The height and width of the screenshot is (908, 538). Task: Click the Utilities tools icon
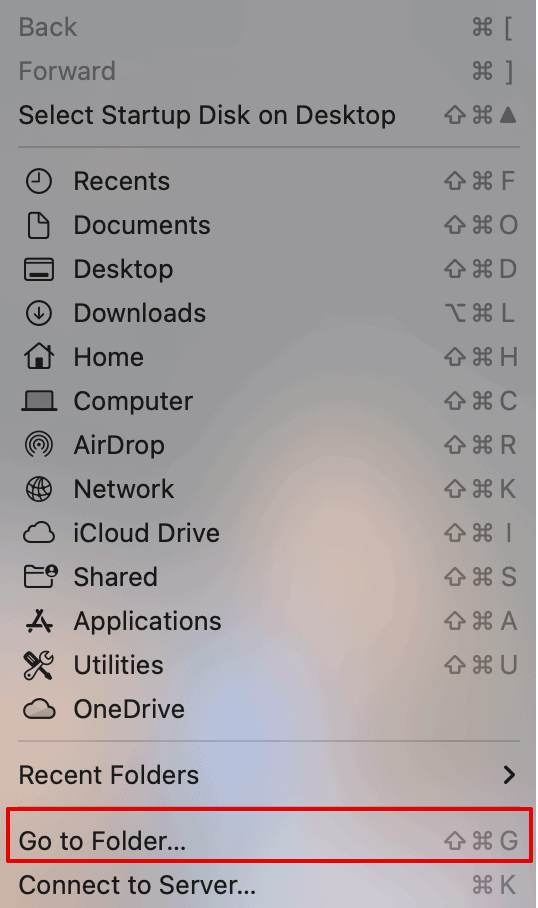coord(39,665)
